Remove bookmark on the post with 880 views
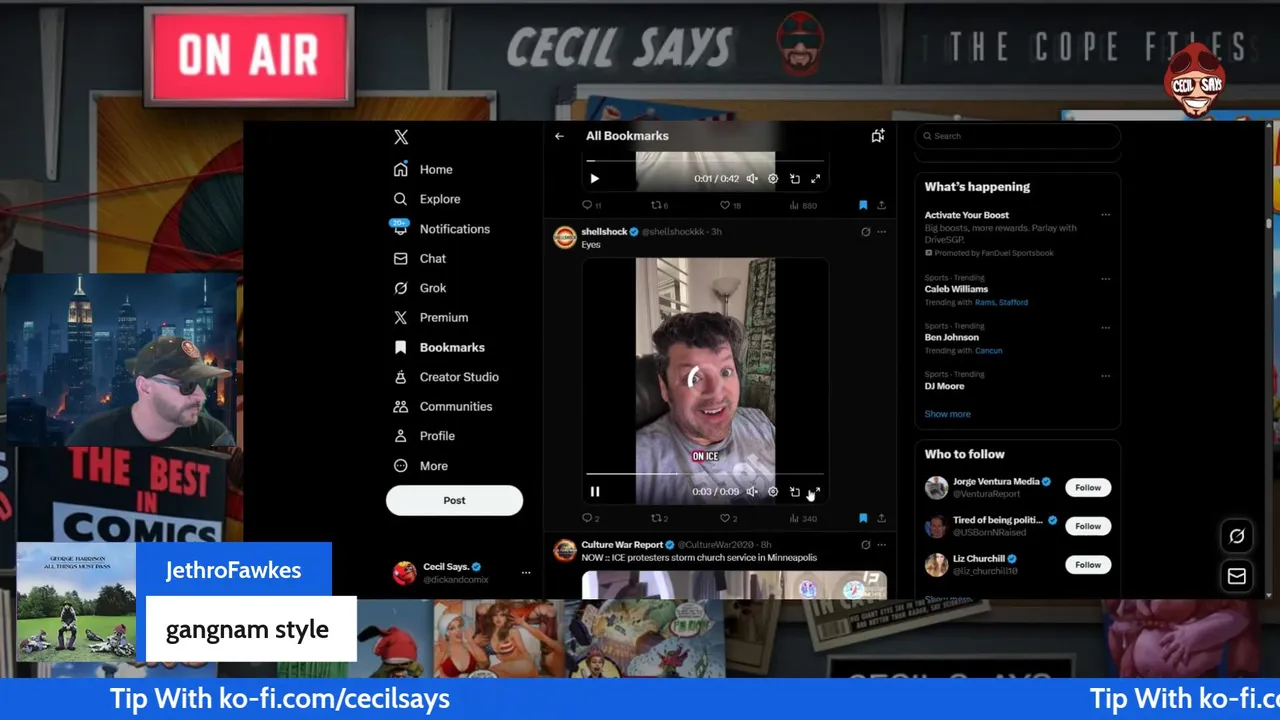 click(x=863, y=205)
